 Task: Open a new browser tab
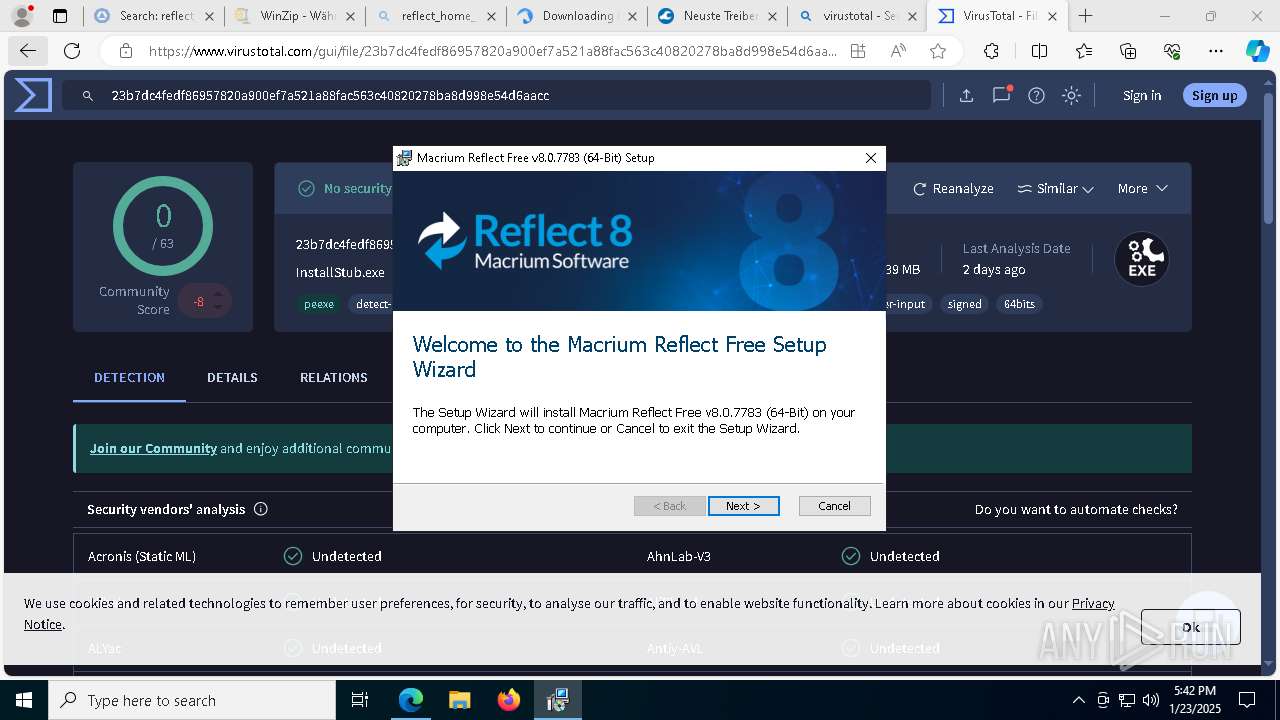coord(1086,16)
